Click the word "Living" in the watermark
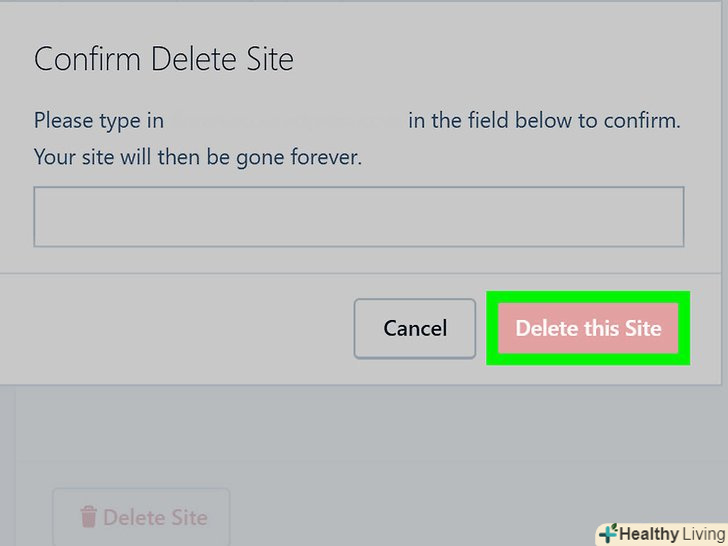This screenshot has width=728, height=546. [699, 534]
